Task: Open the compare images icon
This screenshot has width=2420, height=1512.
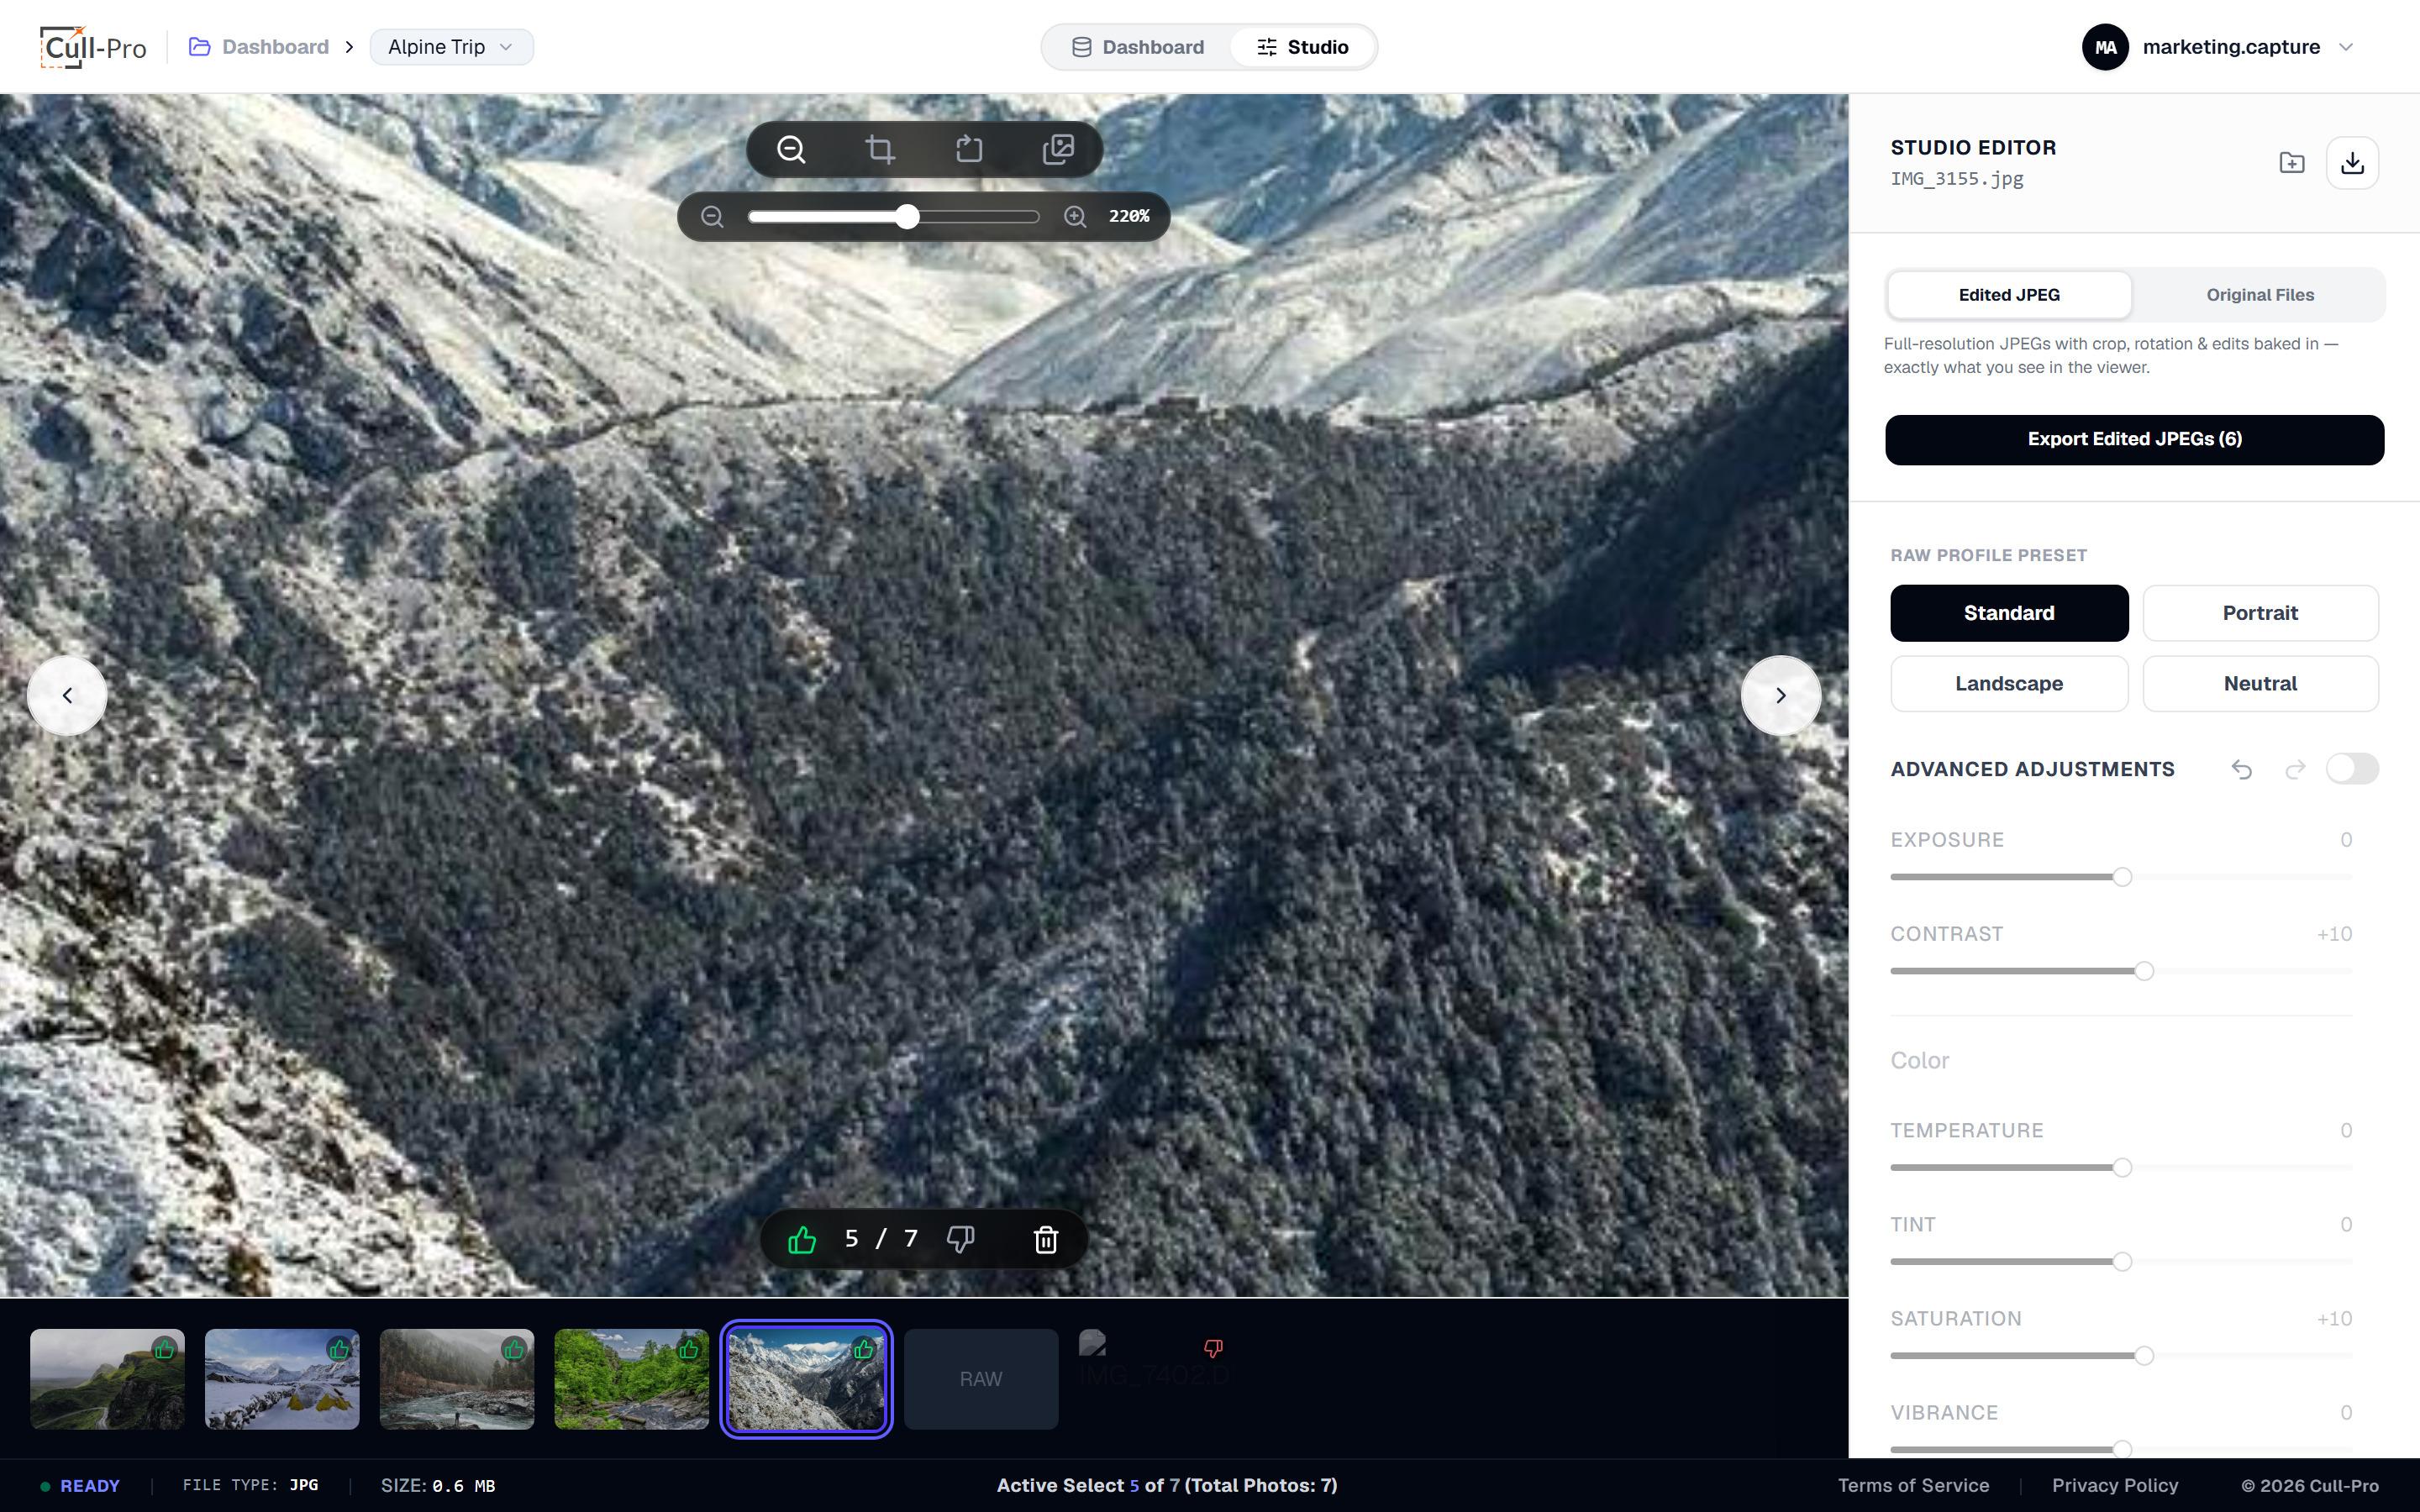Action: [x=1058, y=150]
